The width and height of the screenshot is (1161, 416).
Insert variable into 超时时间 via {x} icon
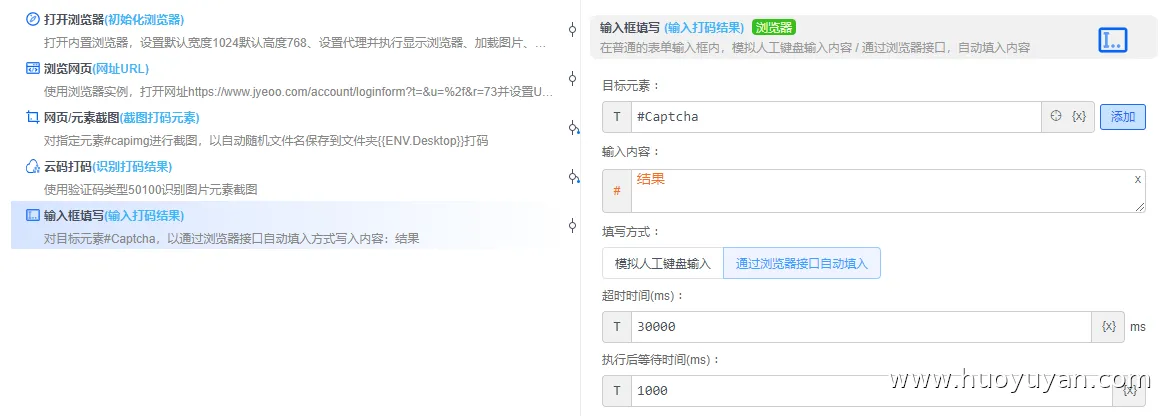click(x=1108, y=326)
